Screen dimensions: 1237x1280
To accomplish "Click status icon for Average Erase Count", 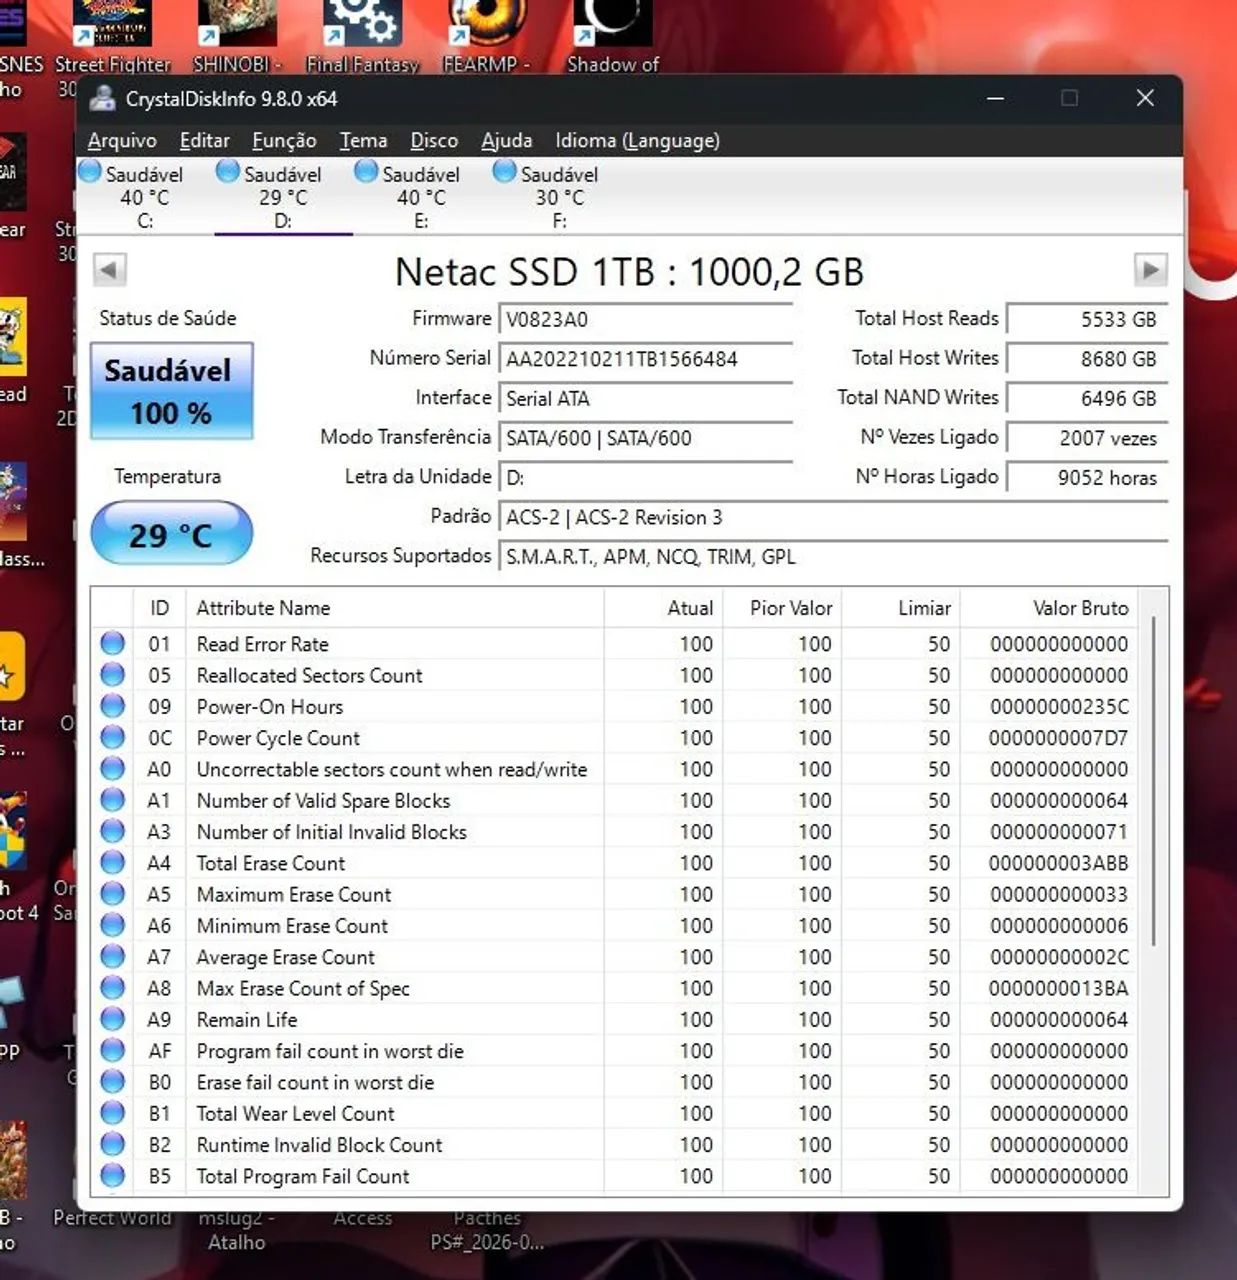I will click(112, 956).
